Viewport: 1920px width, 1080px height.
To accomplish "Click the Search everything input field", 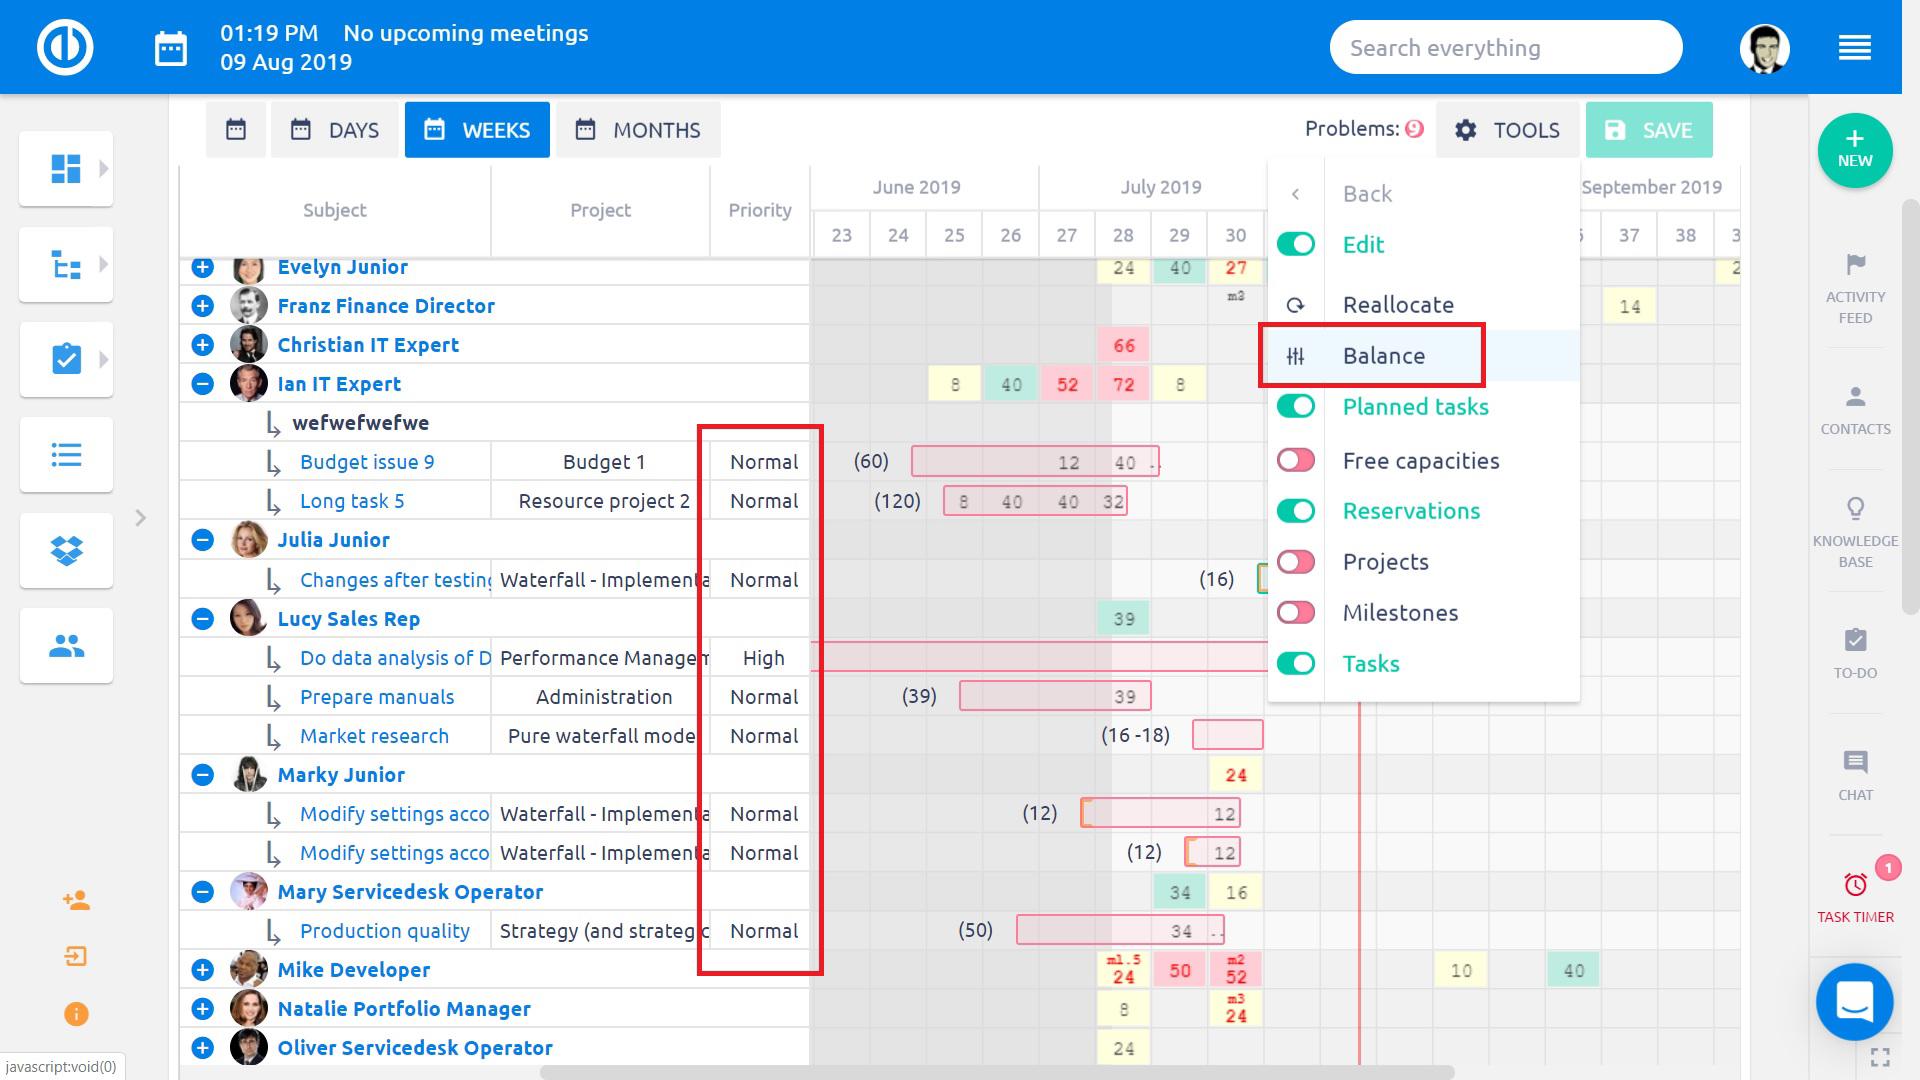I will (1505, 48).
